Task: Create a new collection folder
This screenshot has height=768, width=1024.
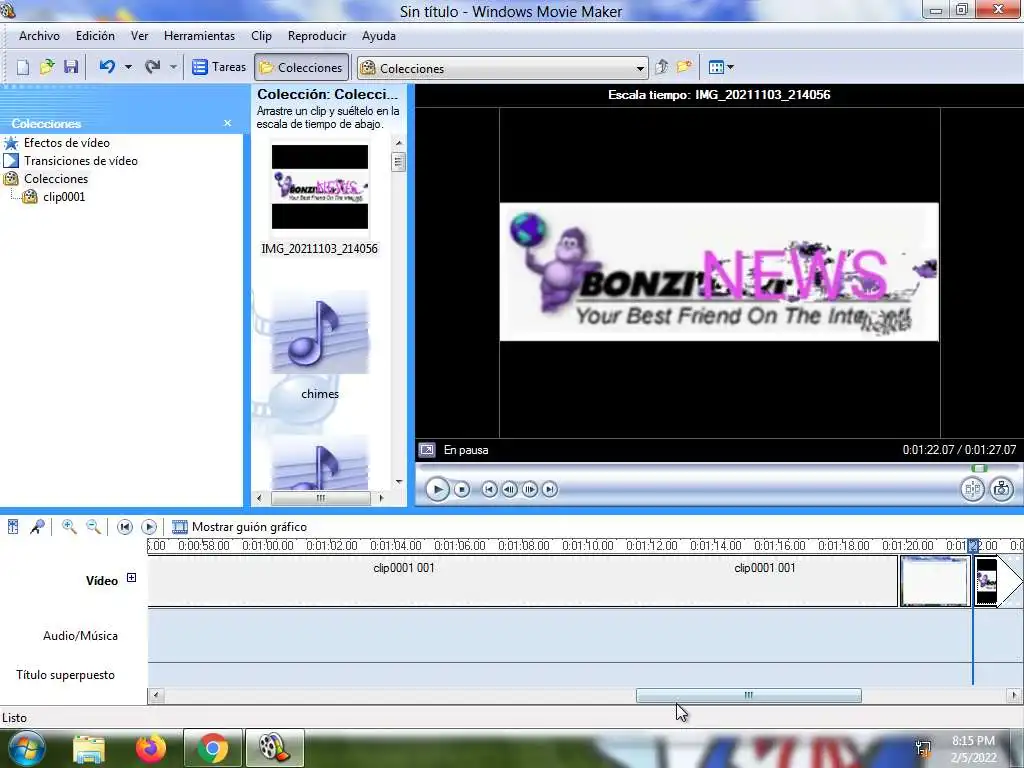Action: tap(684, 67)
